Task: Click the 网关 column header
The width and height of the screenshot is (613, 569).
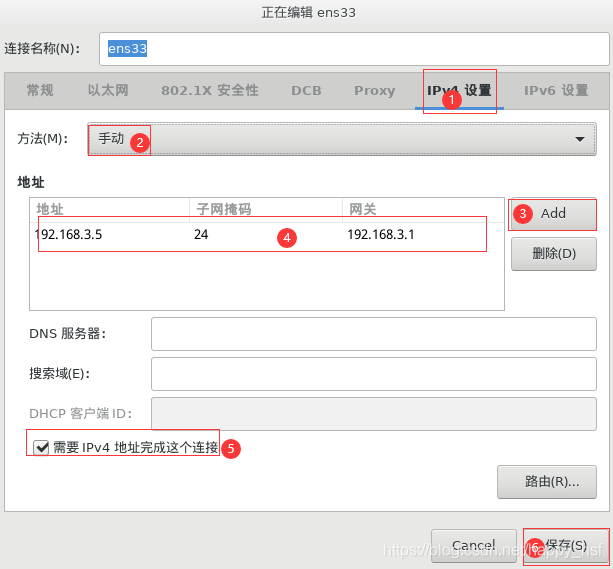Action: pos(423,210)
